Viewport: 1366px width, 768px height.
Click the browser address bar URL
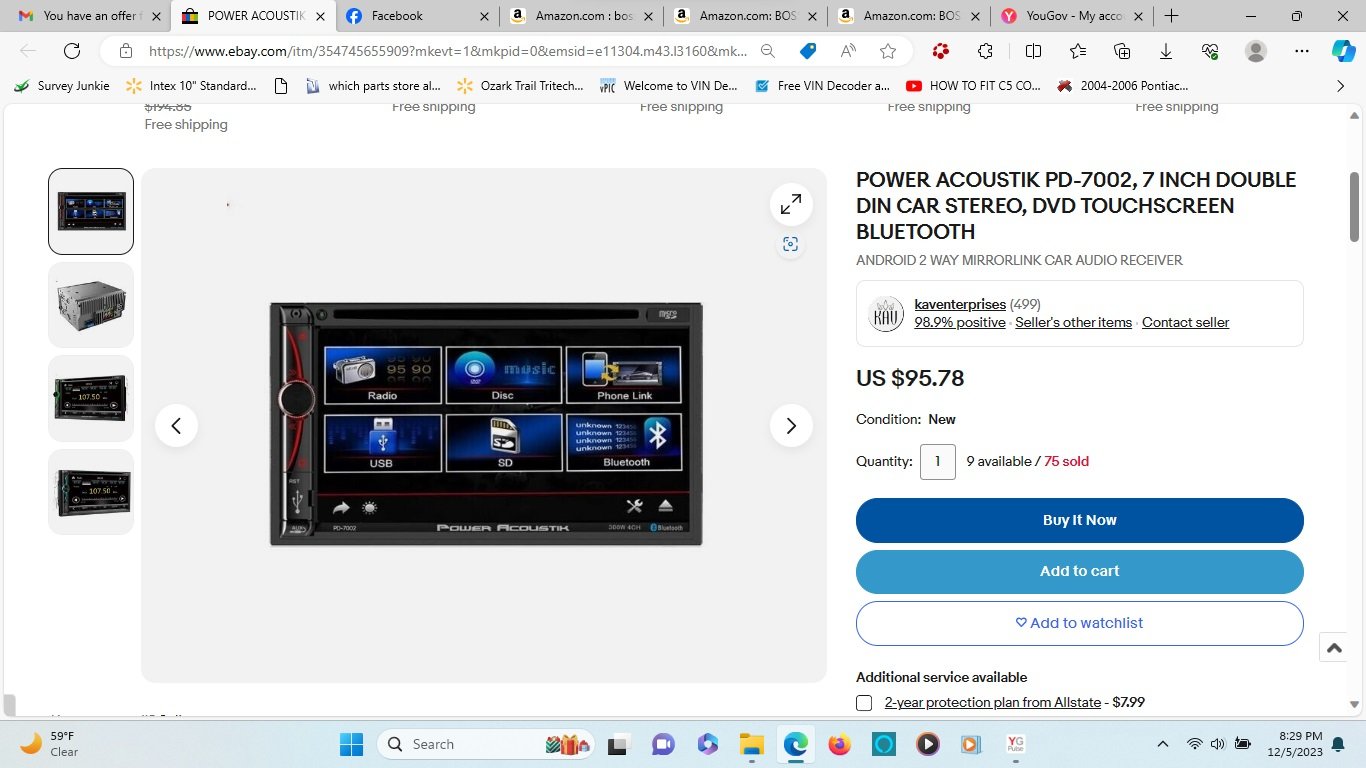click(447, 51)
